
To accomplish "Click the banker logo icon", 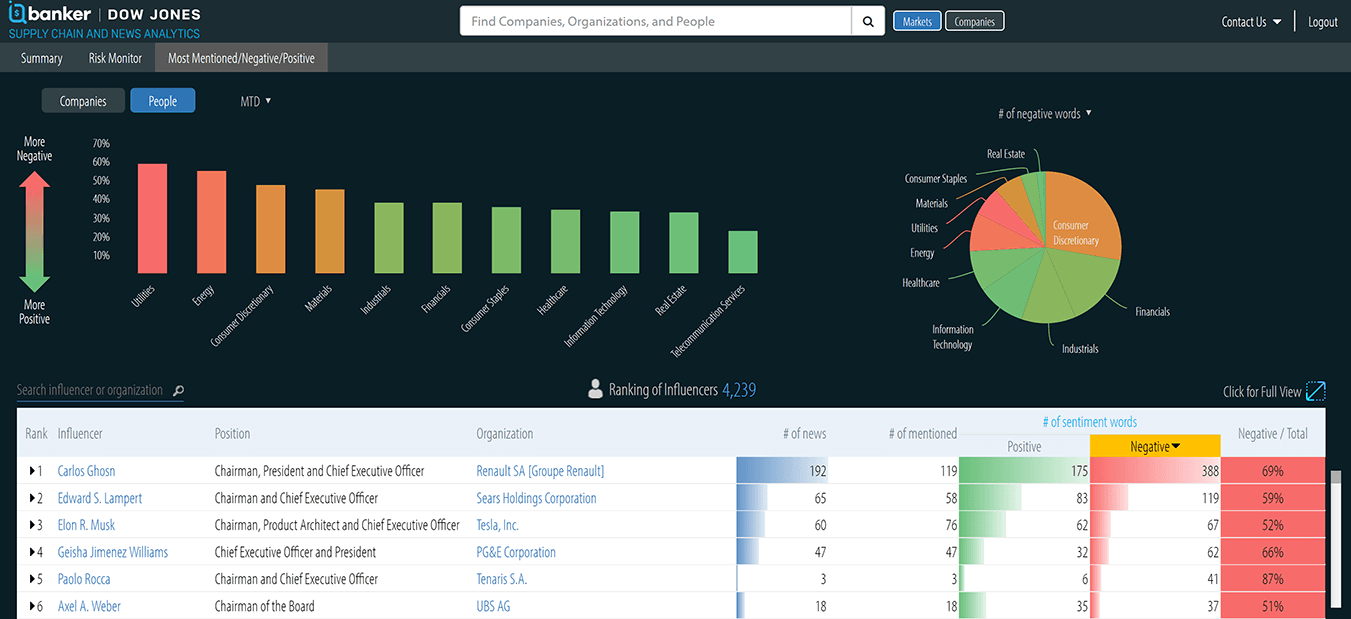I will (17, 14).
